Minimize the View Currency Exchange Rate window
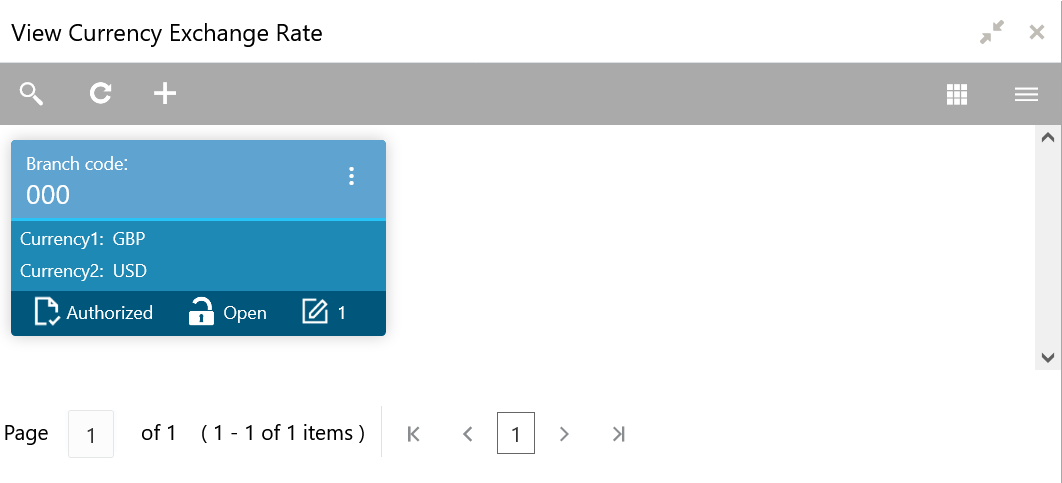The width and height of the screenshot is (1062, 483). (x=991, y=33)
